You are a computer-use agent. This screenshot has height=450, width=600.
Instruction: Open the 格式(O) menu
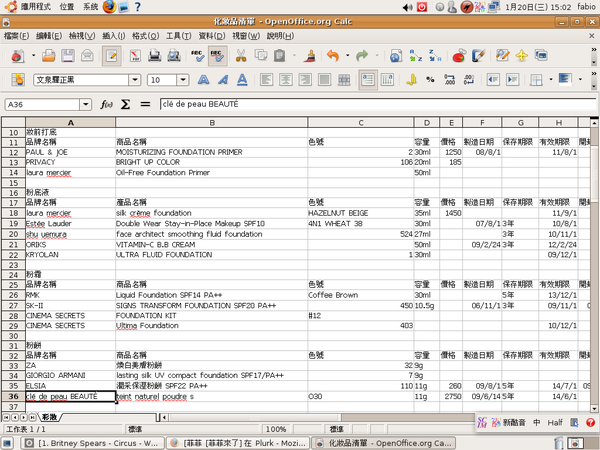[145, 36]
